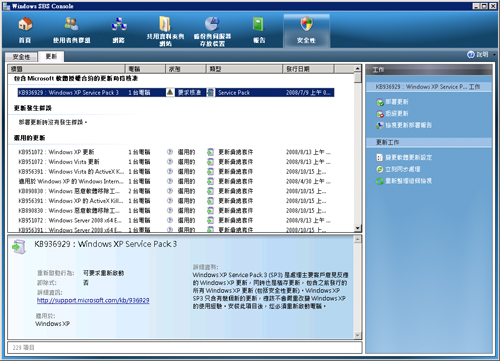Select the KB936929 Windows XP Service Pack 3 row
500x361 pixels.
coord(176,92)
